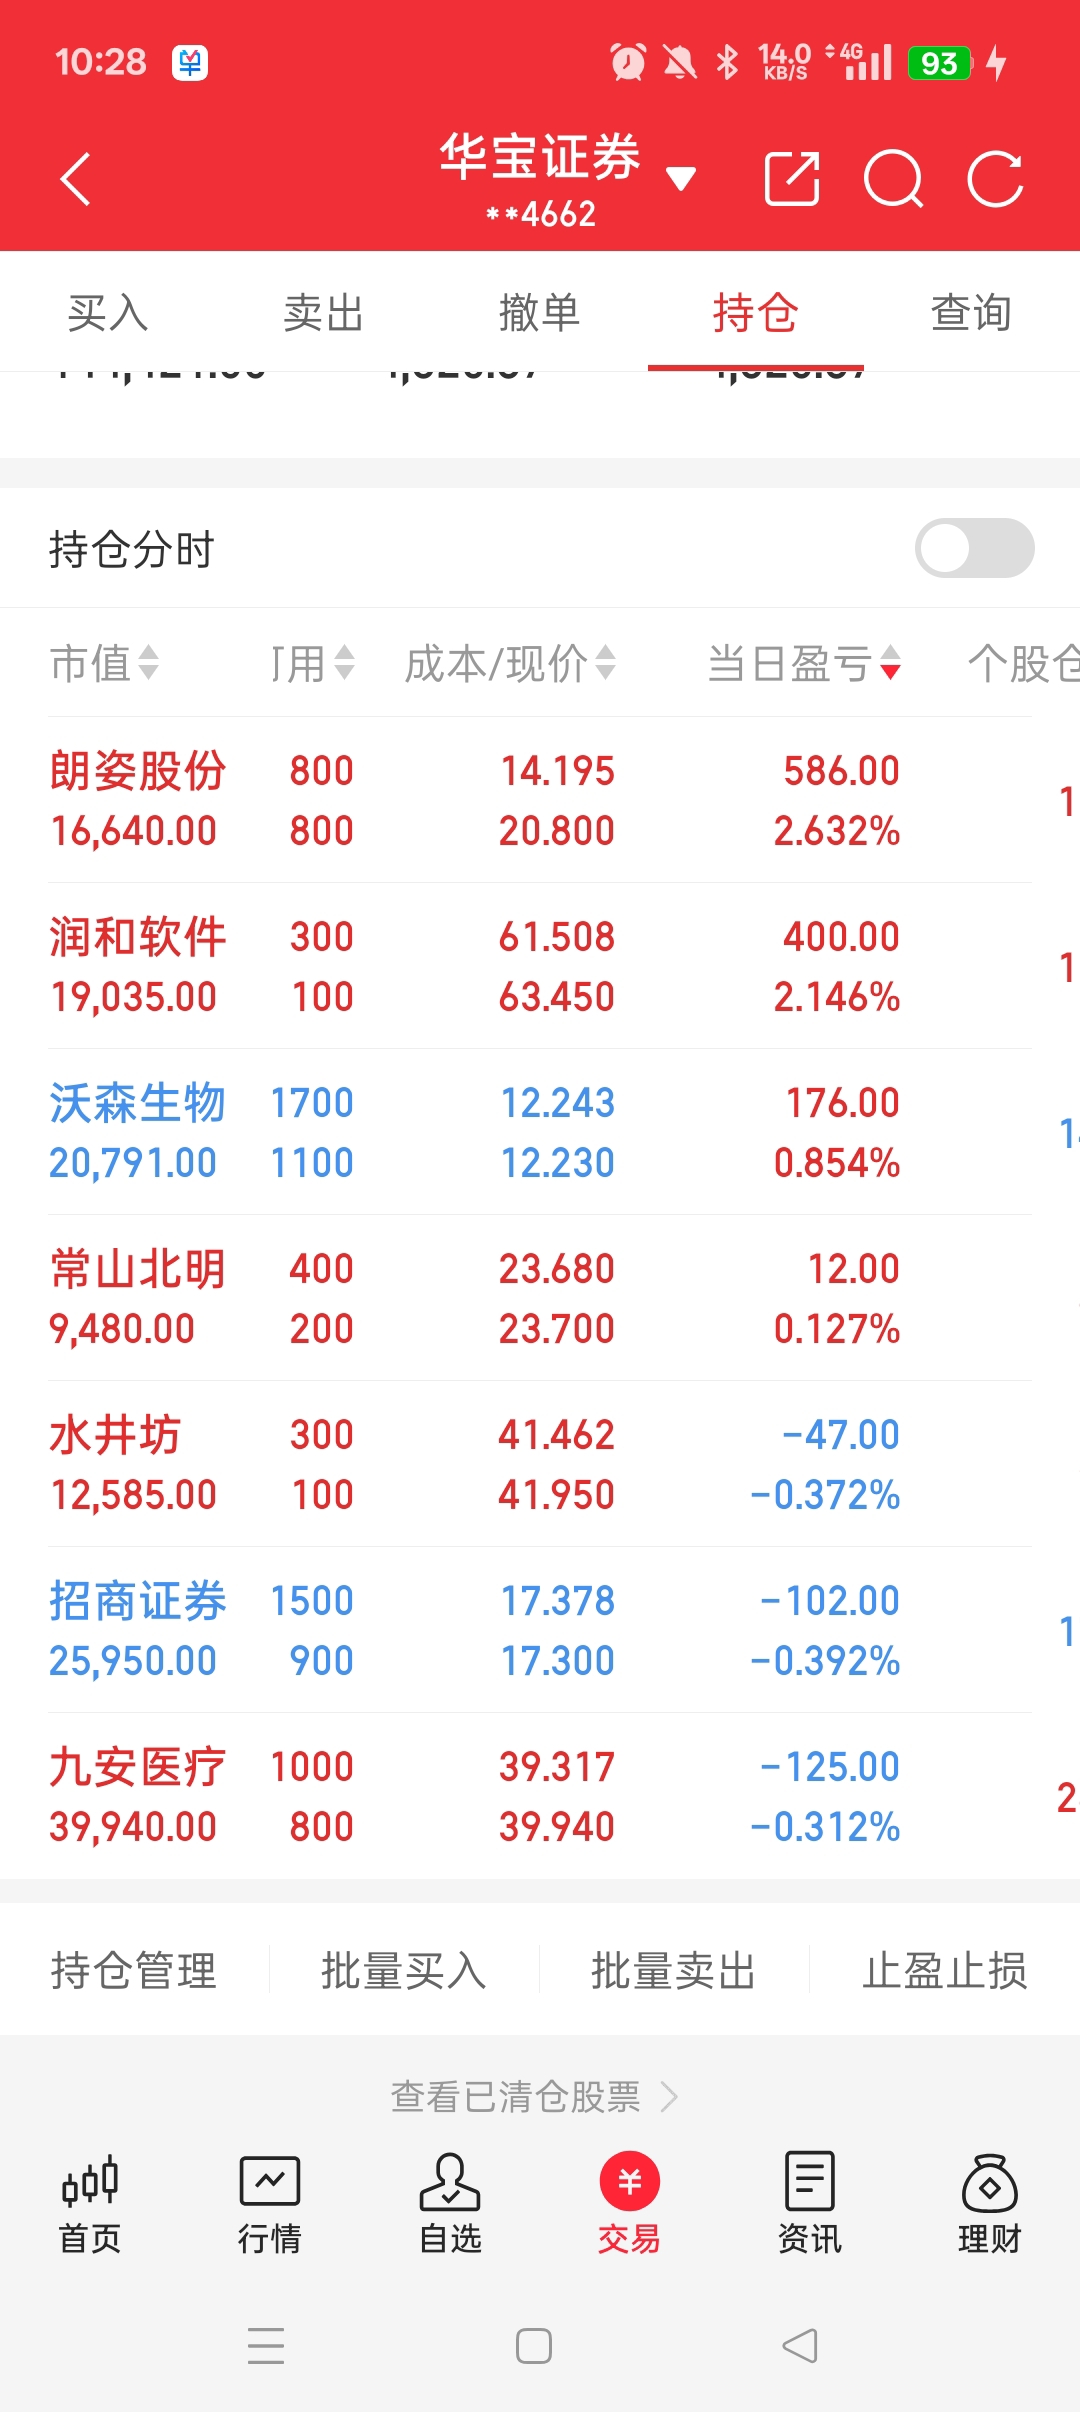Sort holdings by 市值 column

point(104,663)
